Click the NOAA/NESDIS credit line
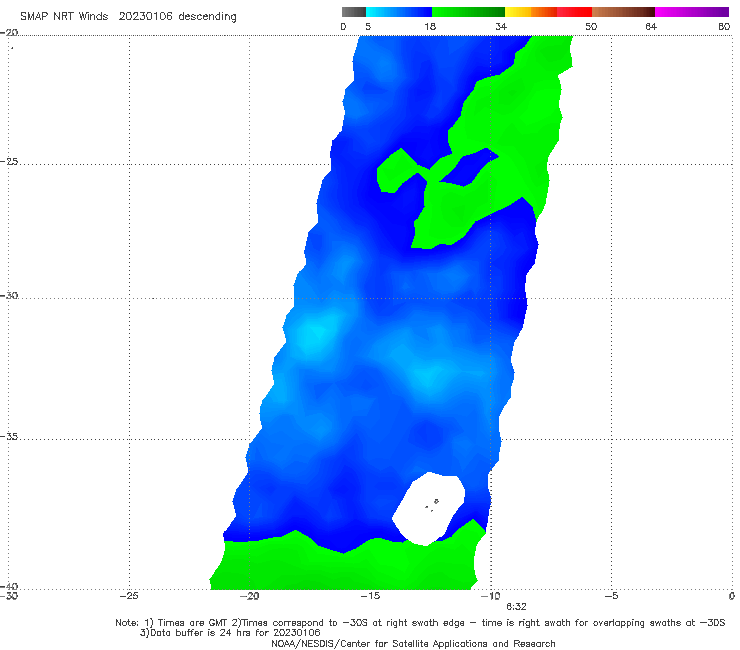The width and height of the screenshot is (740, 650). click(x=413, y=643)
